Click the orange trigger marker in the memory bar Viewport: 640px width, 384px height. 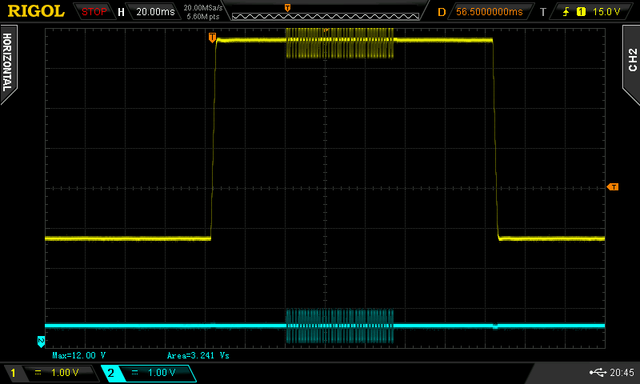pos(287,8)
